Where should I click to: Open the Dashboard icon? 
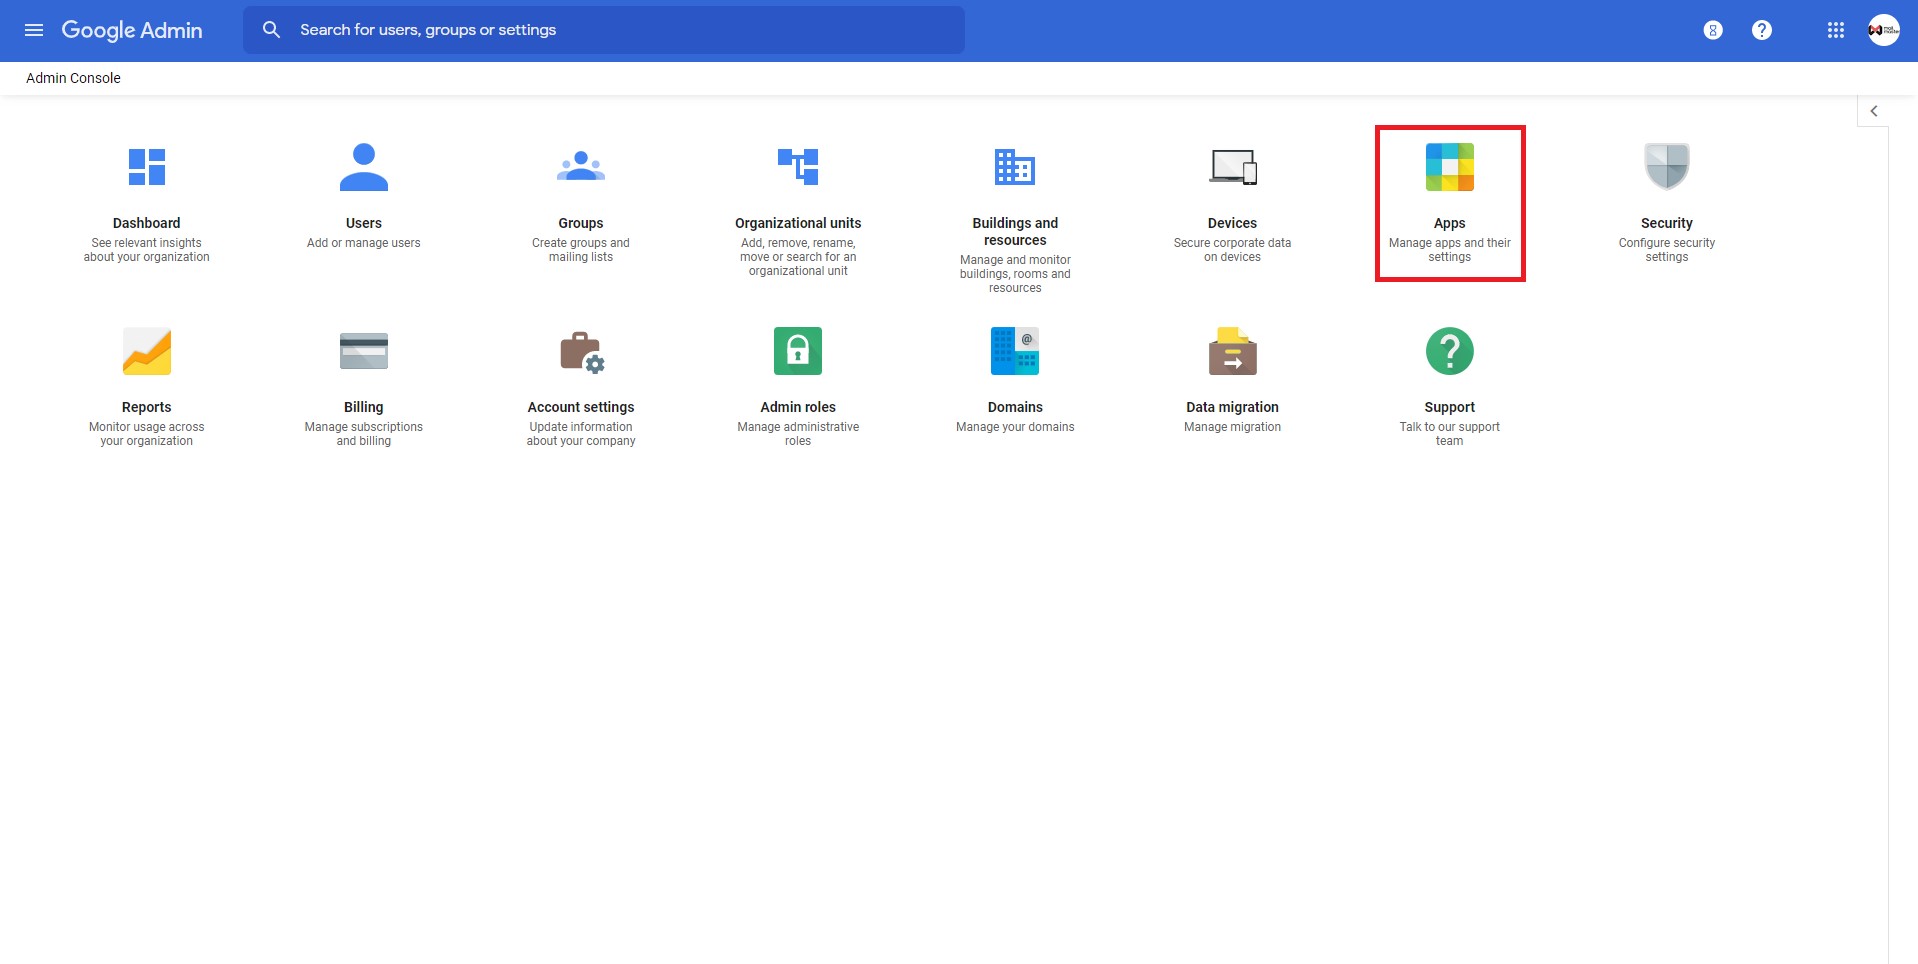click(147, 167)
